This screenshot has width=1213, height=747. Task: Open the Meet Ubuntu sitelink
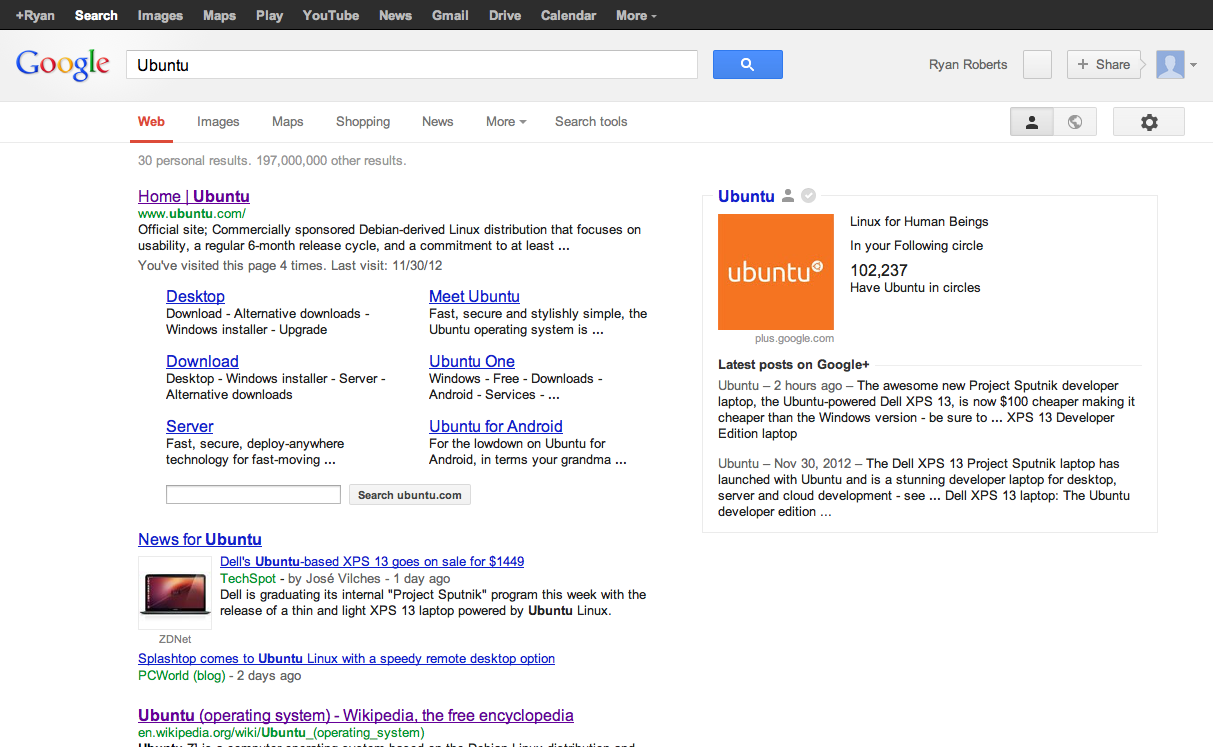(x=474, y=296)
